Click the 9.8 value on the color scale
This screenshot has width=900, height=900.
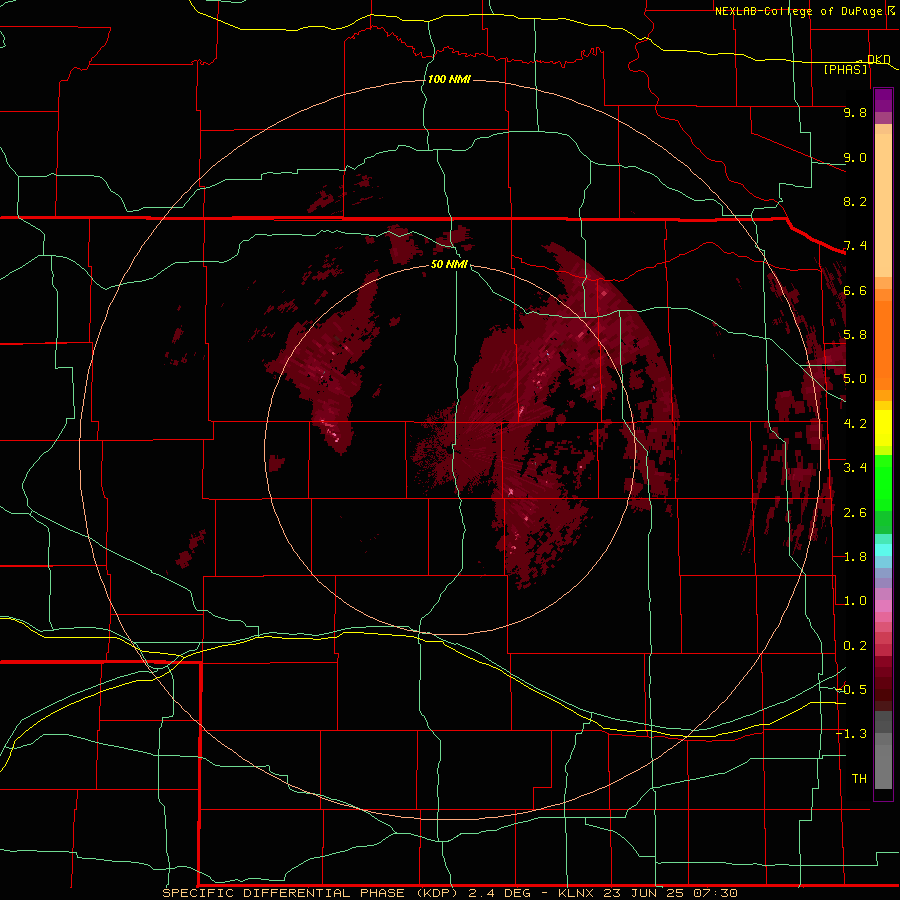pyautogui.click(x=855, y=112)
